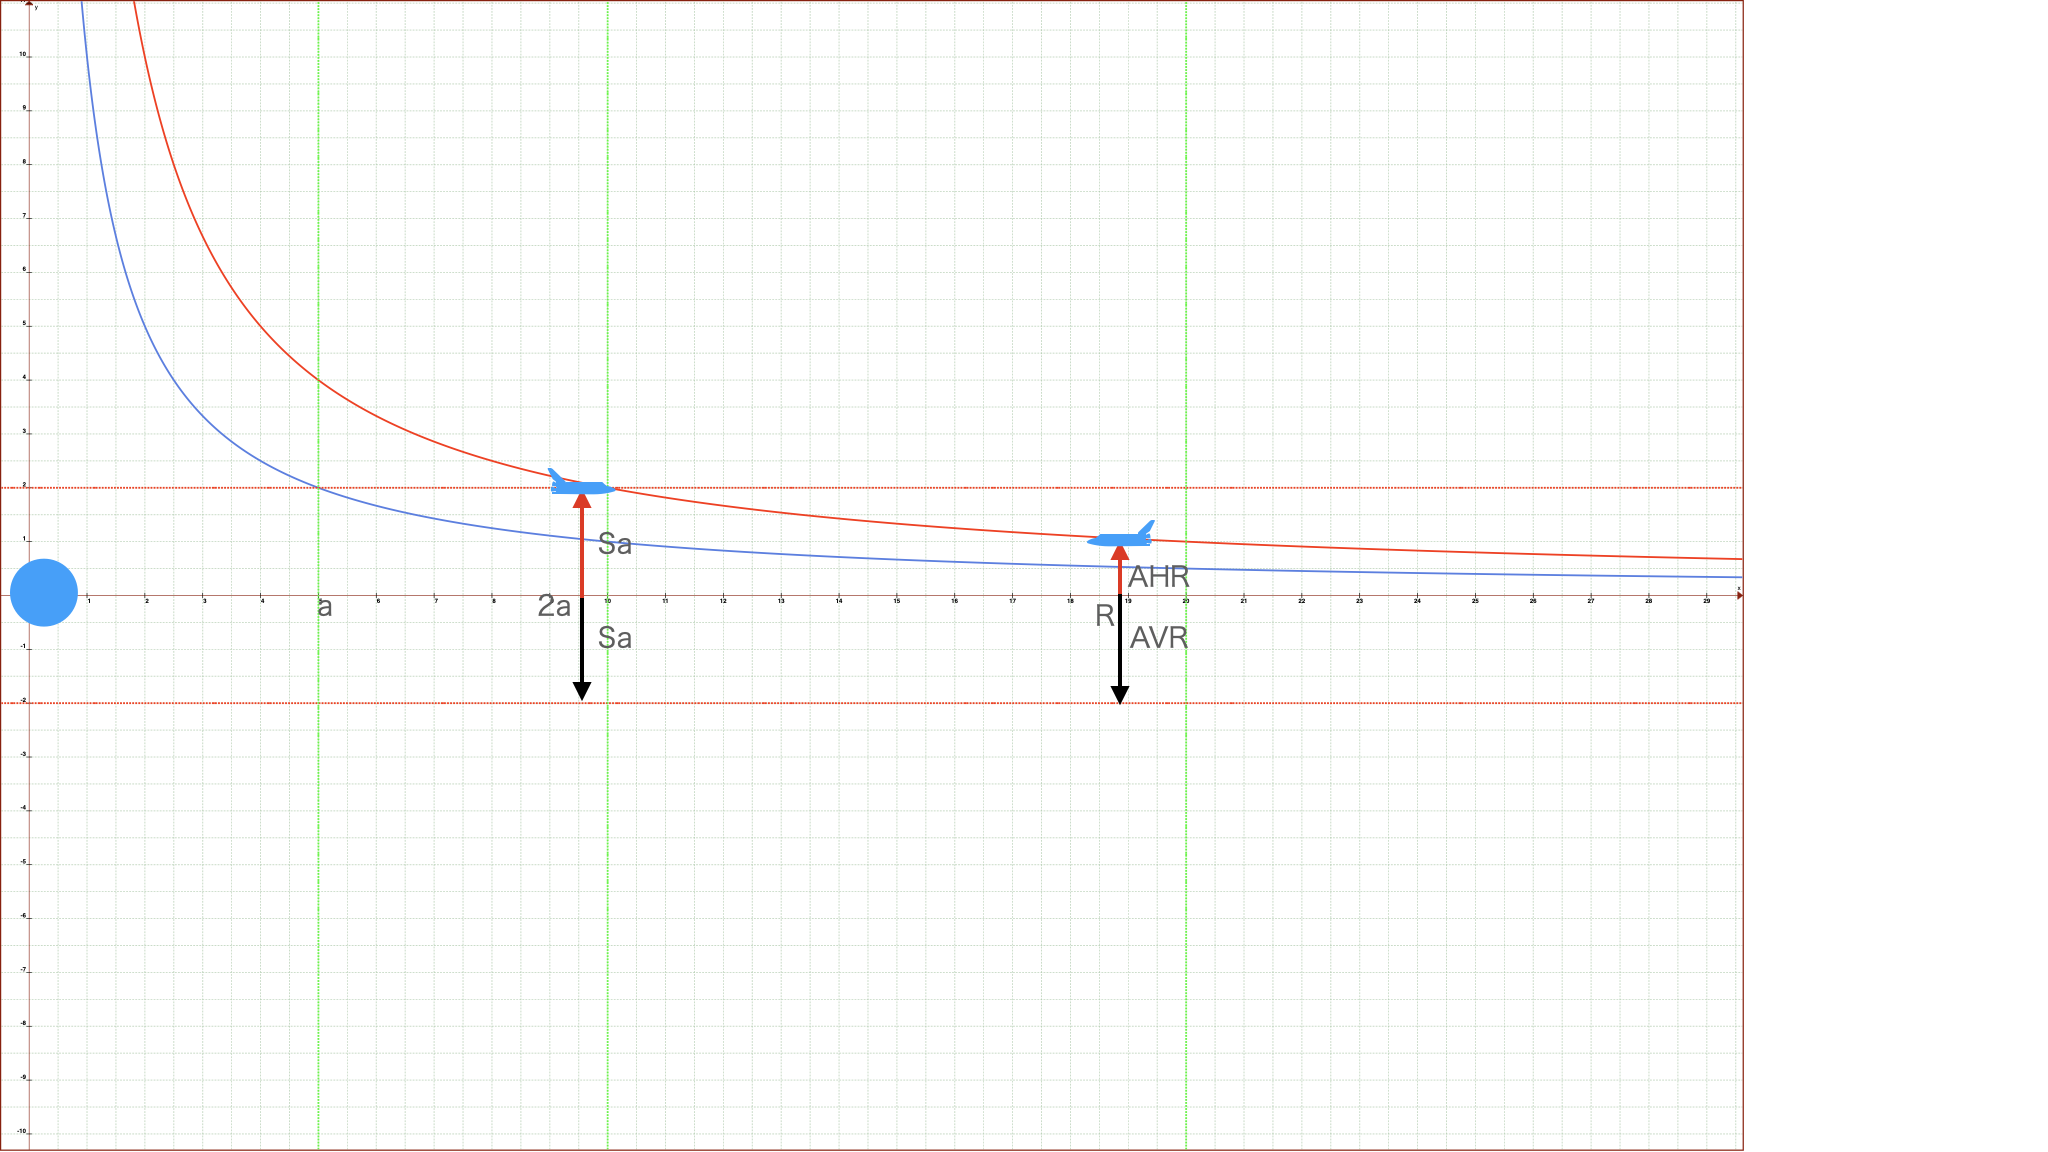This screenshot has width=2048, height=1152.
Task: Click the x-axis arrowhead at right end
Action: click(1739, 596)
